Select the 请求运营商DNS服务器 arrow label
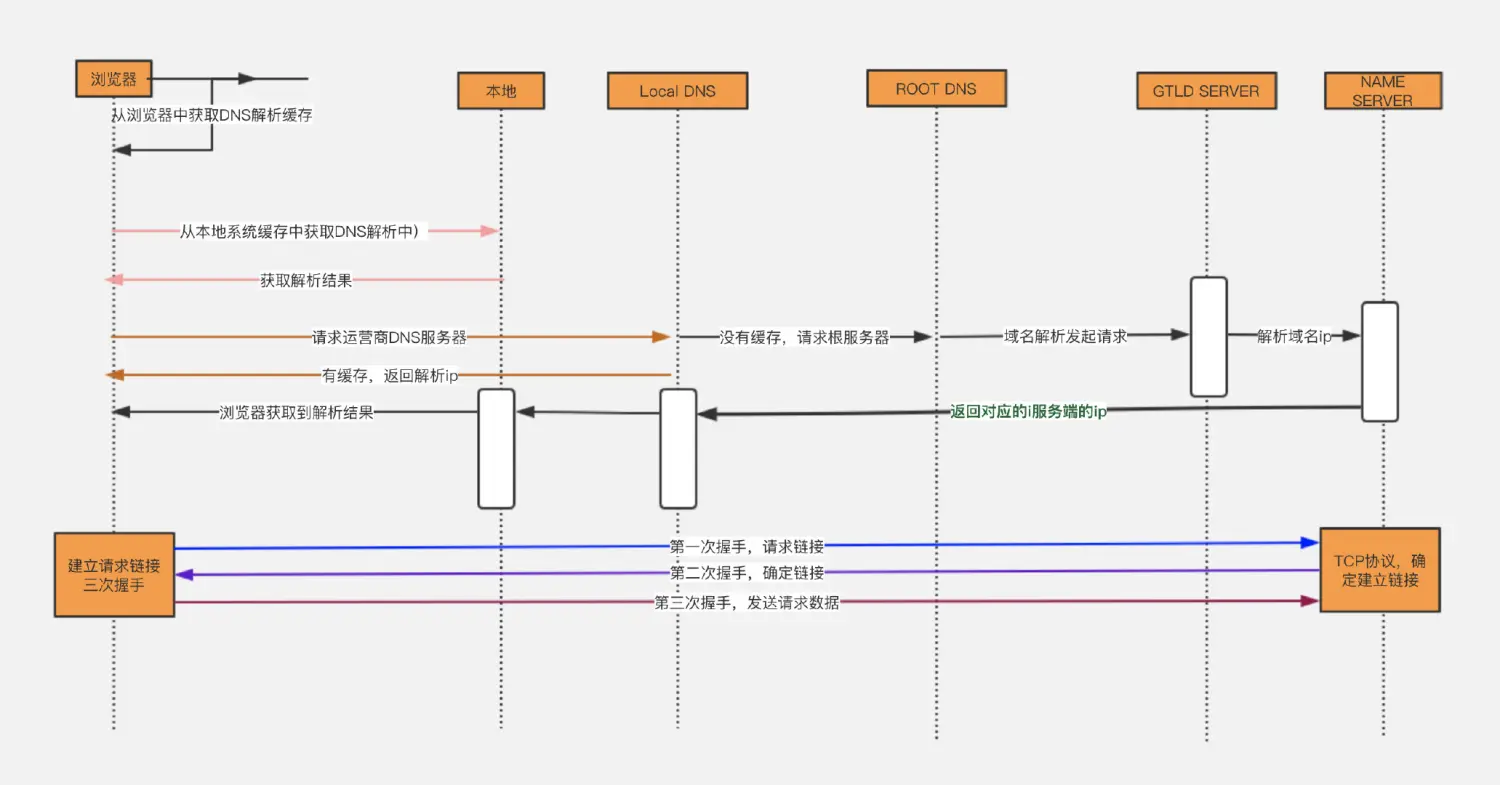The image size is (1500, 785). tap(389, 338)
